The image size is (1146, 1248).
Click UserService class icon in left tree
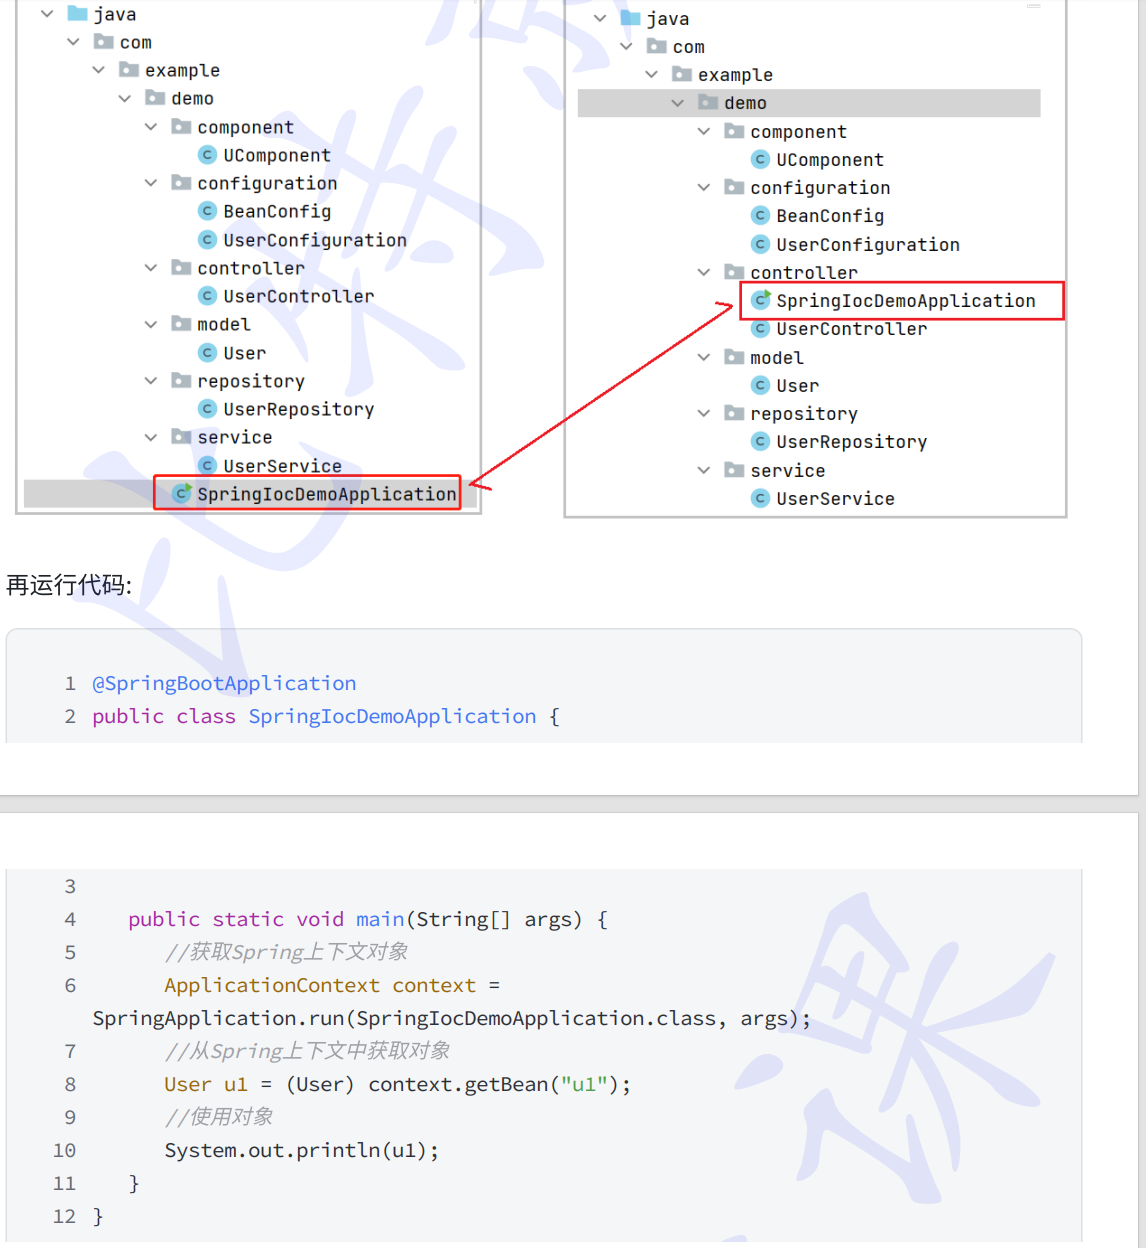208,466
